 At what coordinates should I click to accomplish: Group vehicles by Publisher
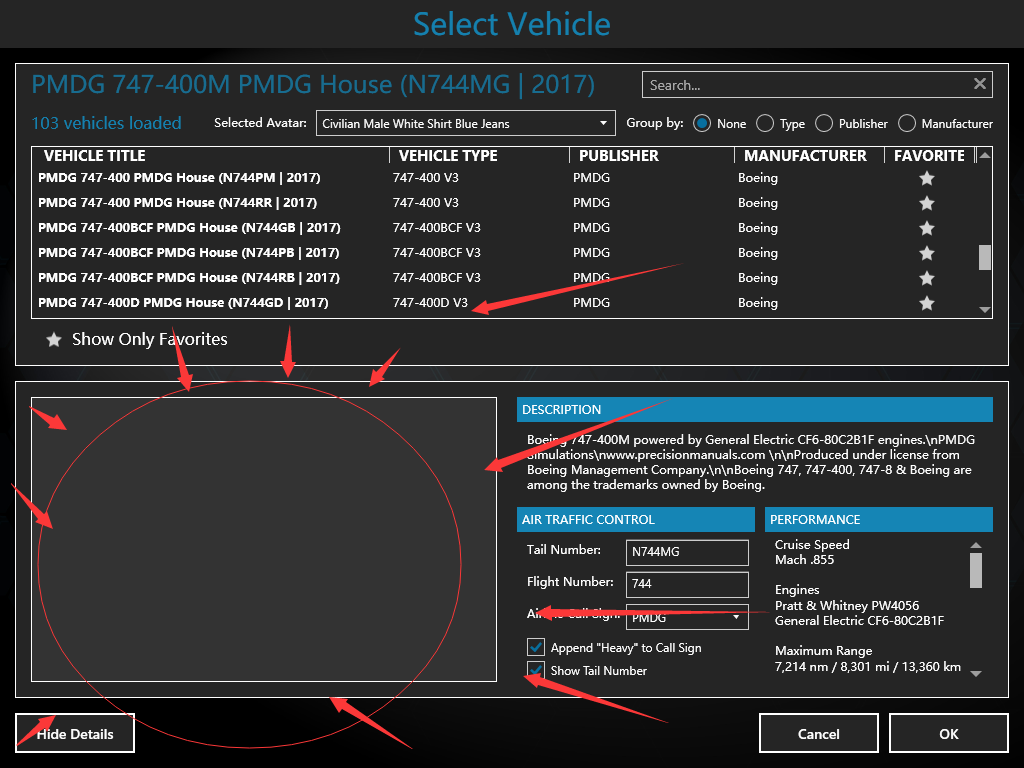[x=824, y=123]
